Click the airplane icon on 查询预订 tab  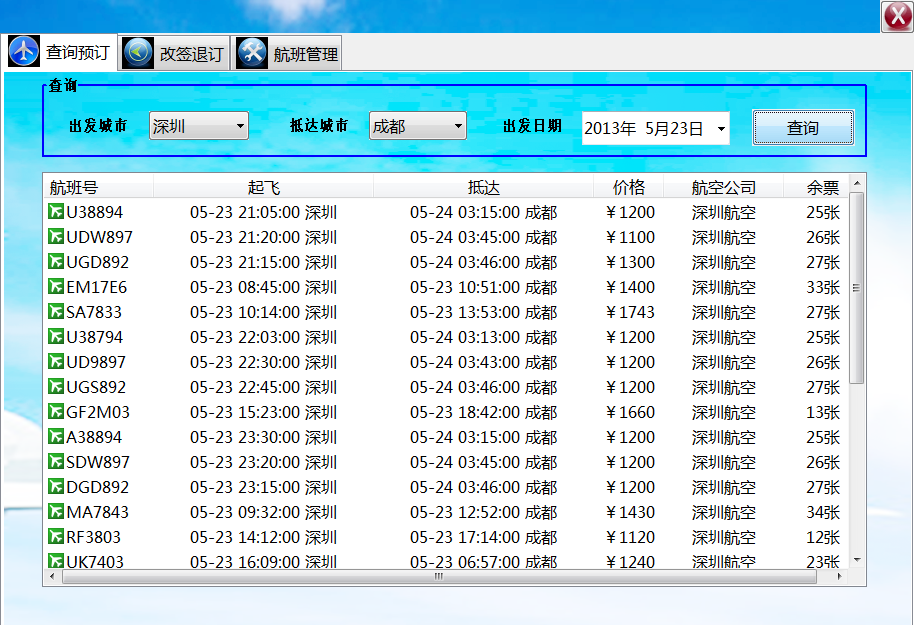[x=24, y=51]
